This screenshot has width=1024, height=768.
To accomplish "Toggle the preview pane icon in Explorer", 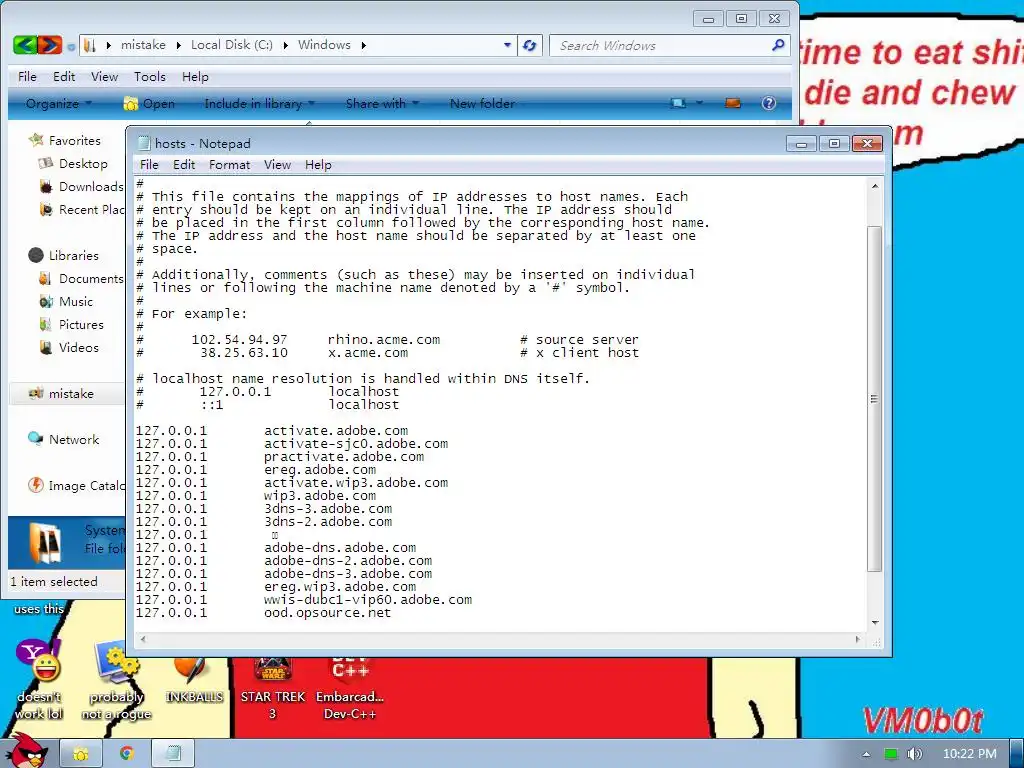I will [x=733, y=103].
